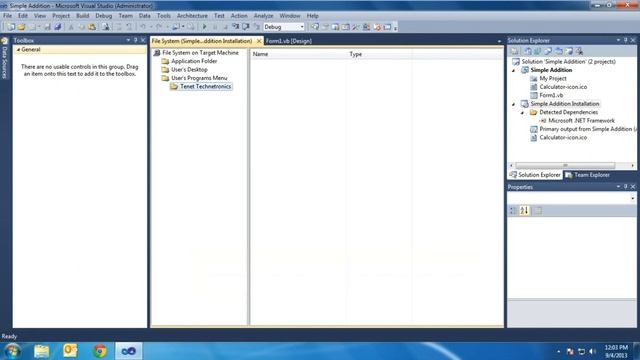This screenshot has width=640, height=360.
Task: Open the Windows Start menu
Action: [x=12, y=351]
